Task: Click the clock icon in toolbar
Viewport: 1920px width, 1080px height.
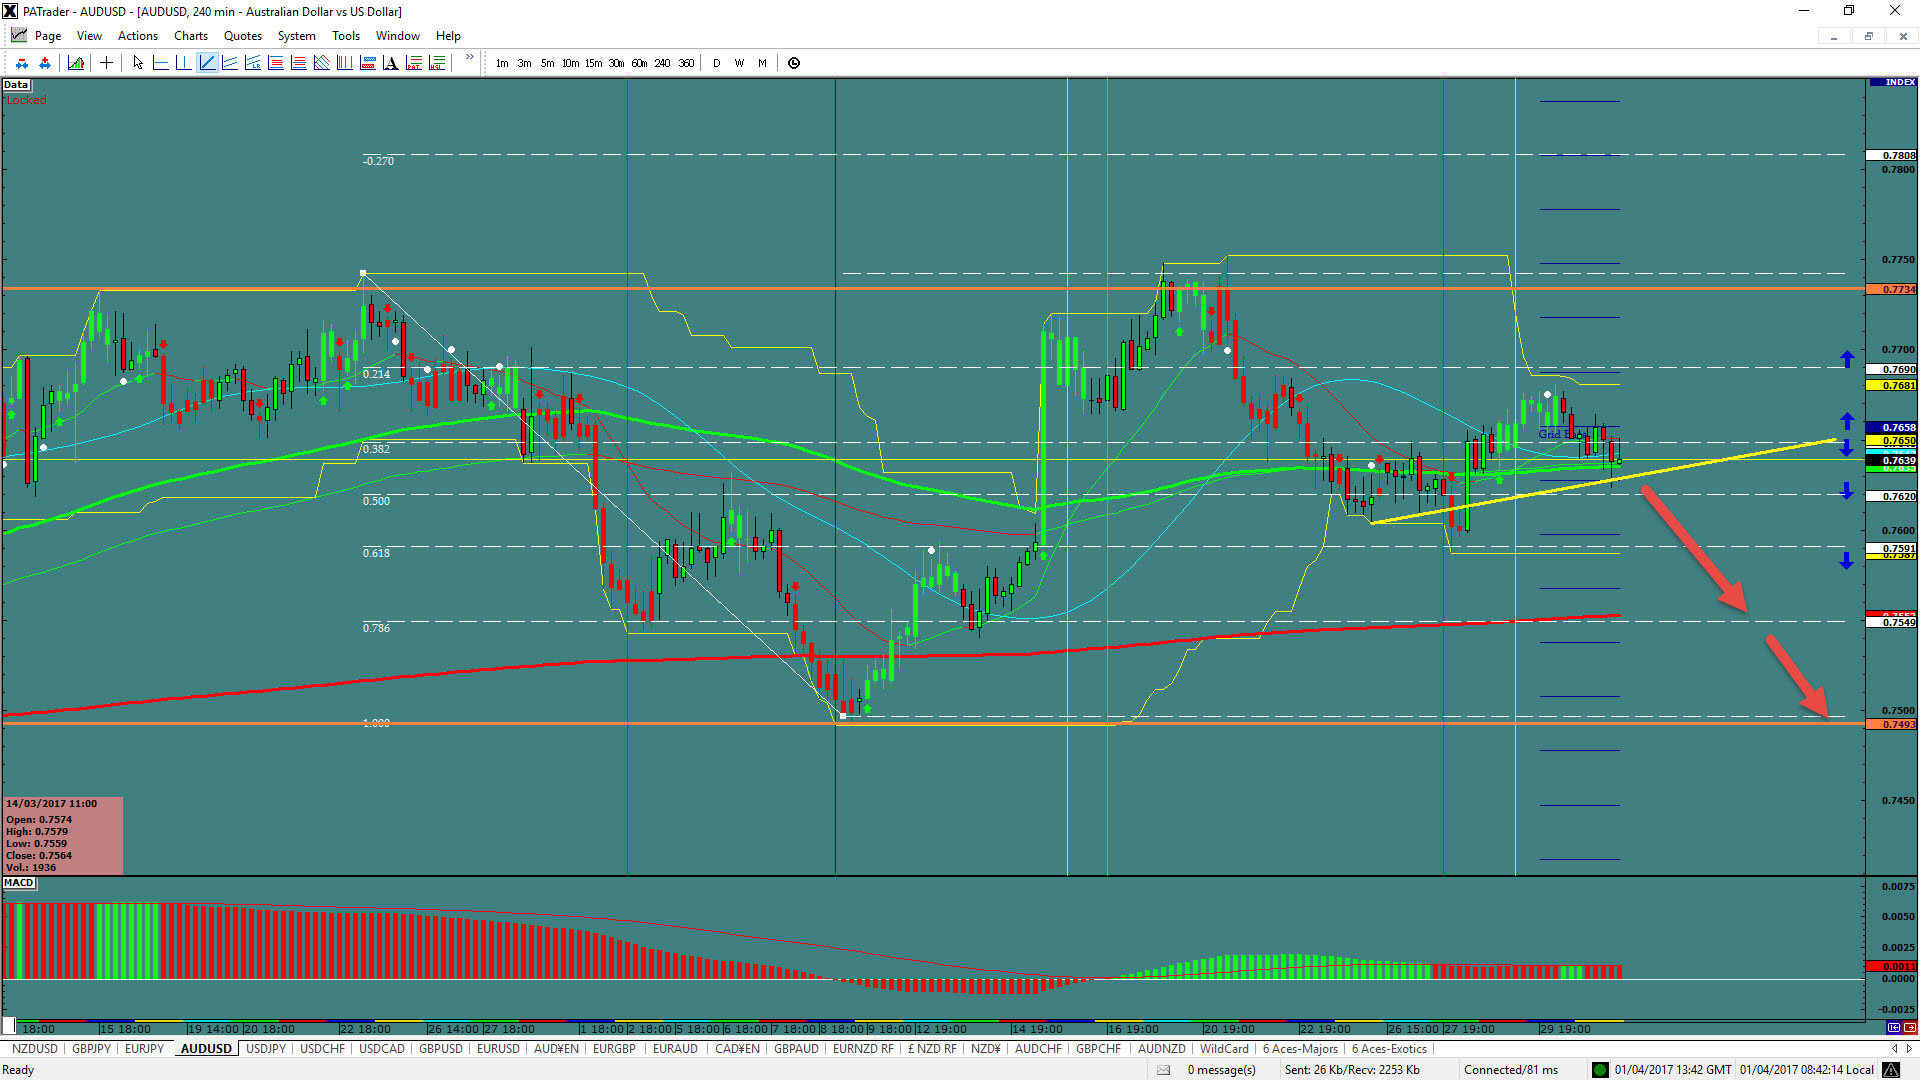Action: [794, 63]
